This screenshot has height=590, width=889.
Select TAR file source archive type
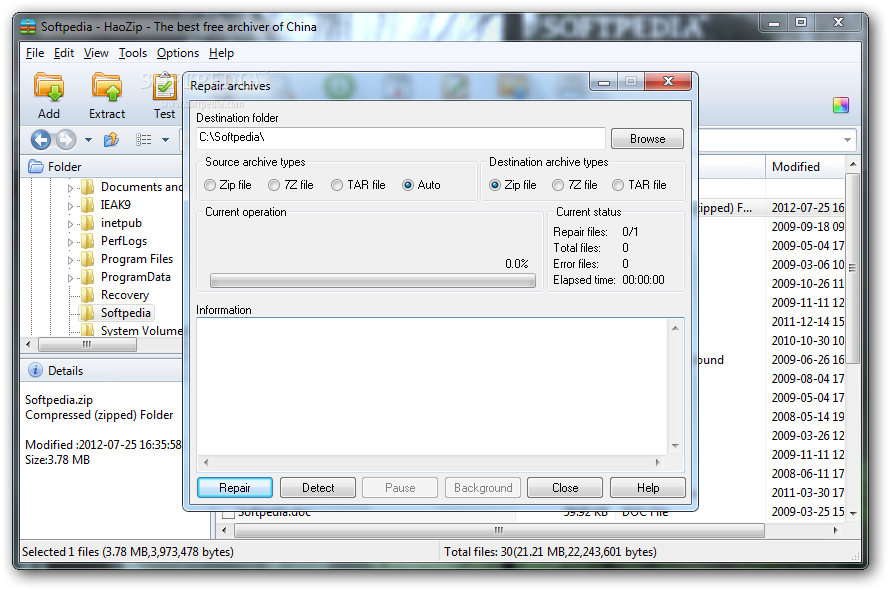coord(337,185)
